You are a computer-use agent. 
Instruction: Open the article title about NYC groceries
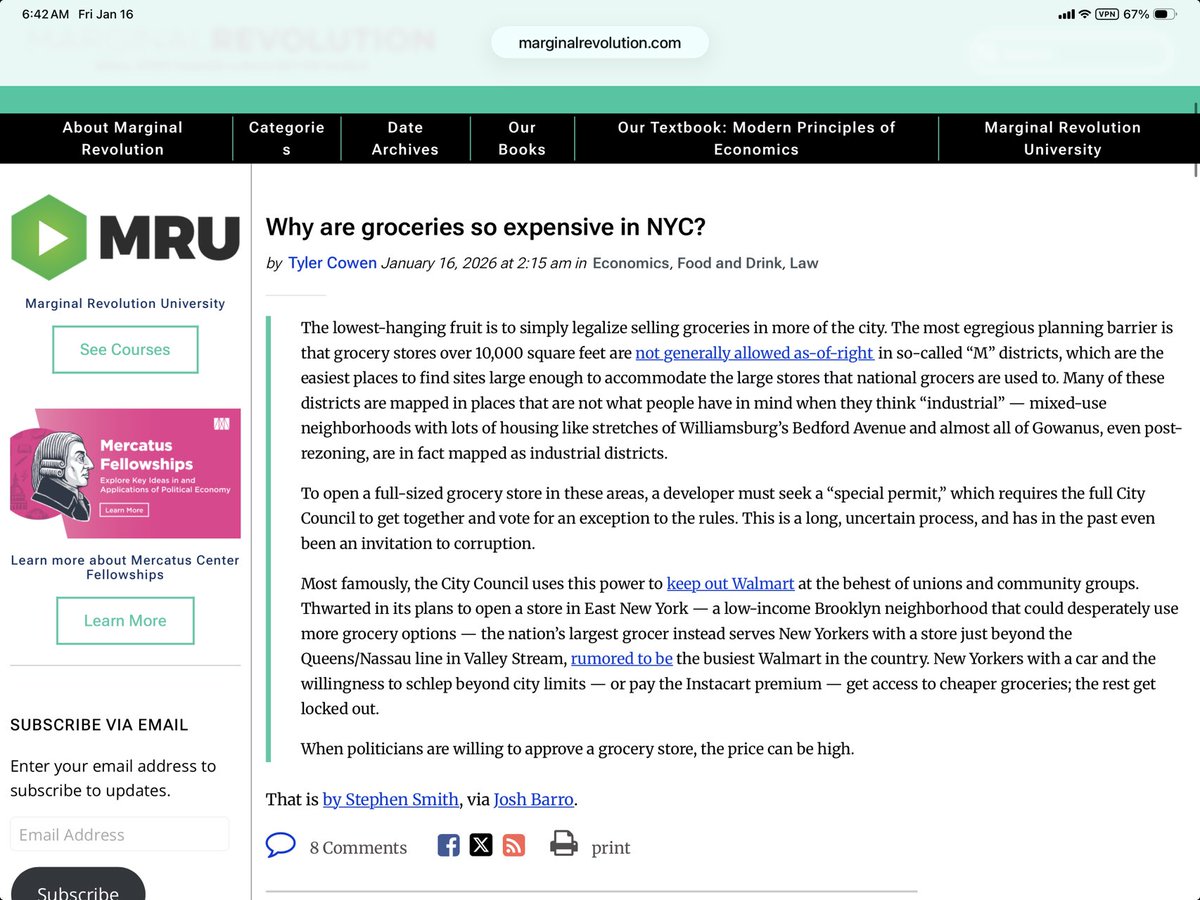(486, 227)
